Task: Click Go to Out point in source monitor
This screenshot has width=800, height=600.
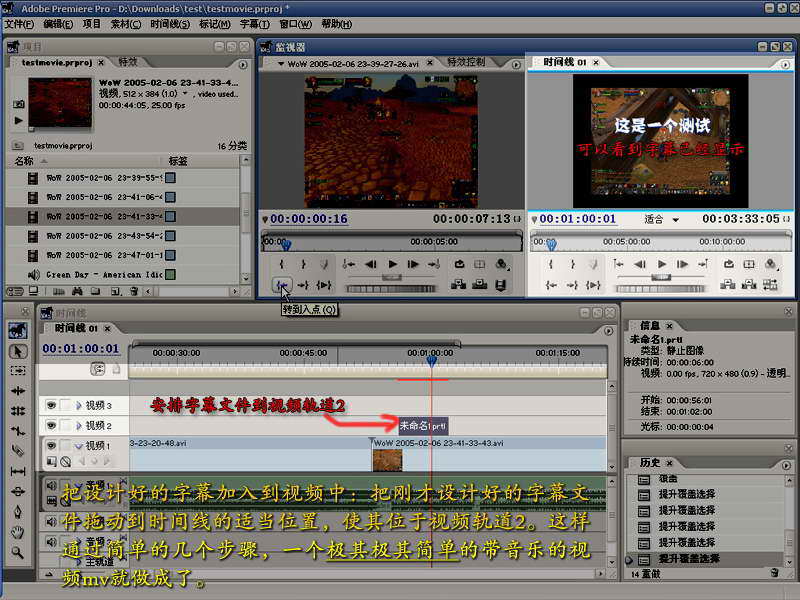Action: tap(303, 285)
